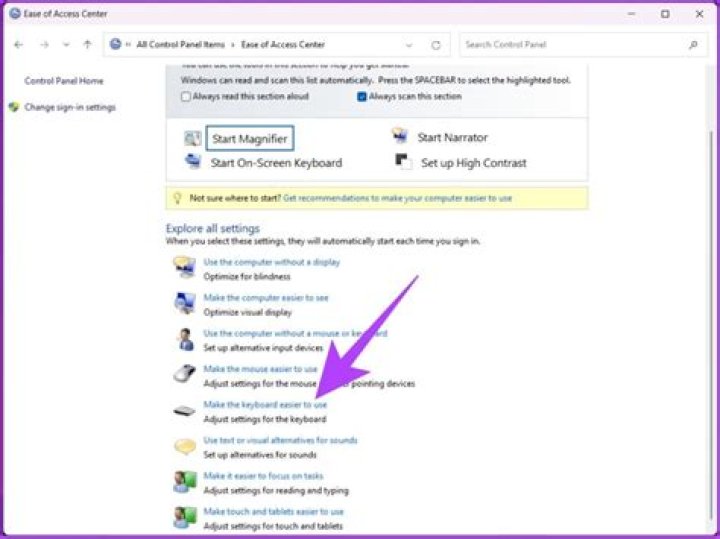
Task: Open Use text or visual alternatives for sounds
Action: (280, 440)
